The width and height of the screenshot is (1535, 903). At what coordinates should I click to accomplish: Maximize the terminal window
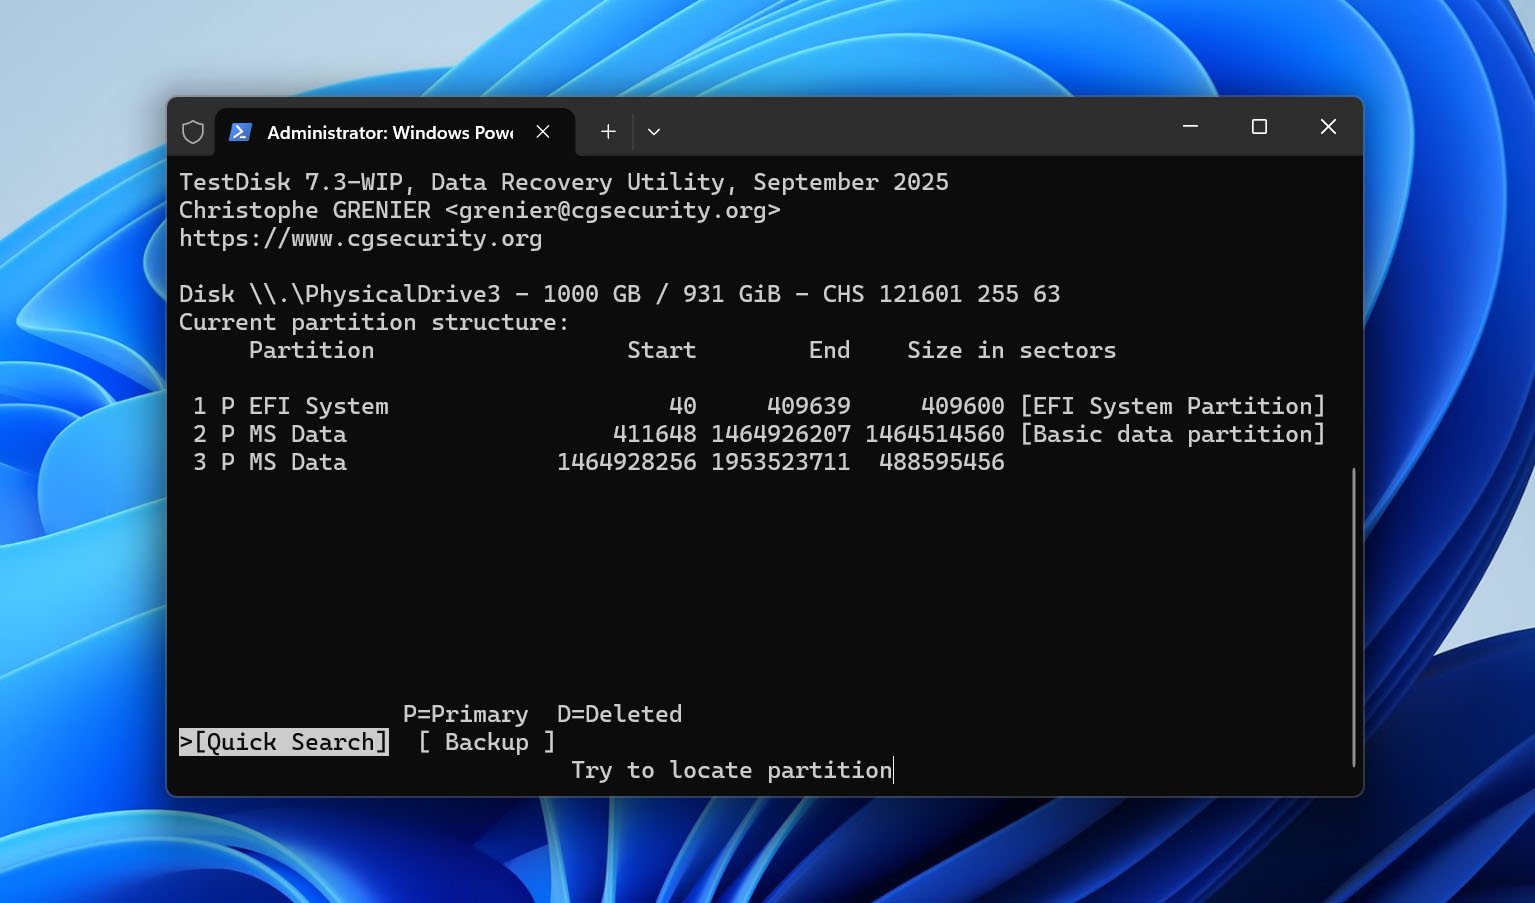coord(1259,127)
